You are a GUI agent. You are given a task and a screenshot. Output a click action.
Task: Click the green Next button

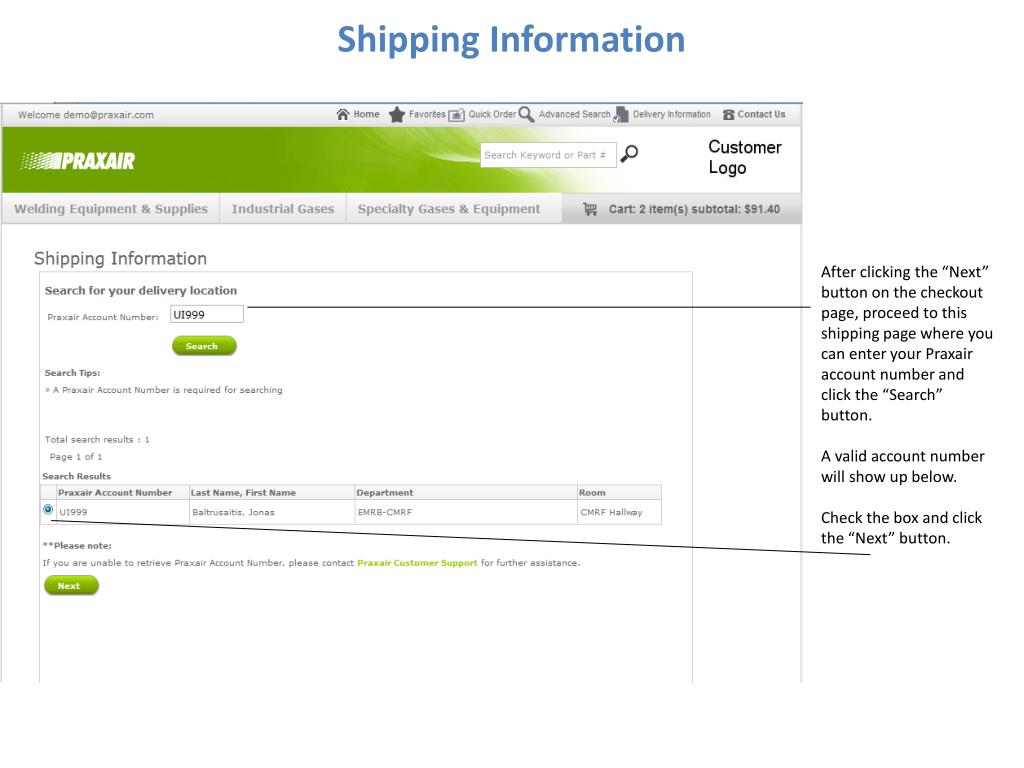tap(71, 586)
